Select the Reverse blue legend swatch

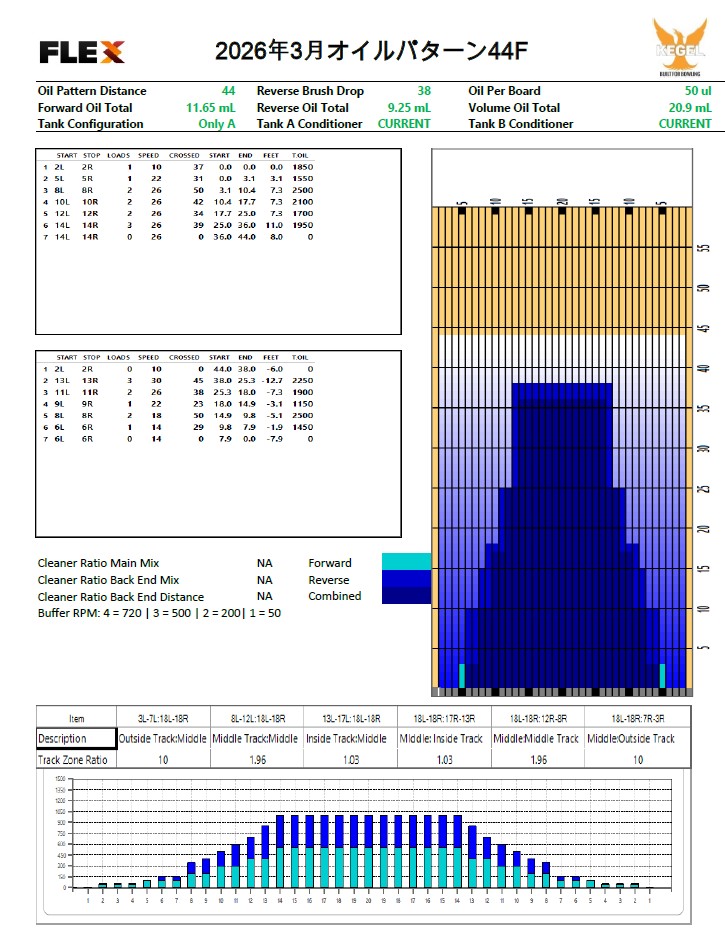click(x=406, y=579)
